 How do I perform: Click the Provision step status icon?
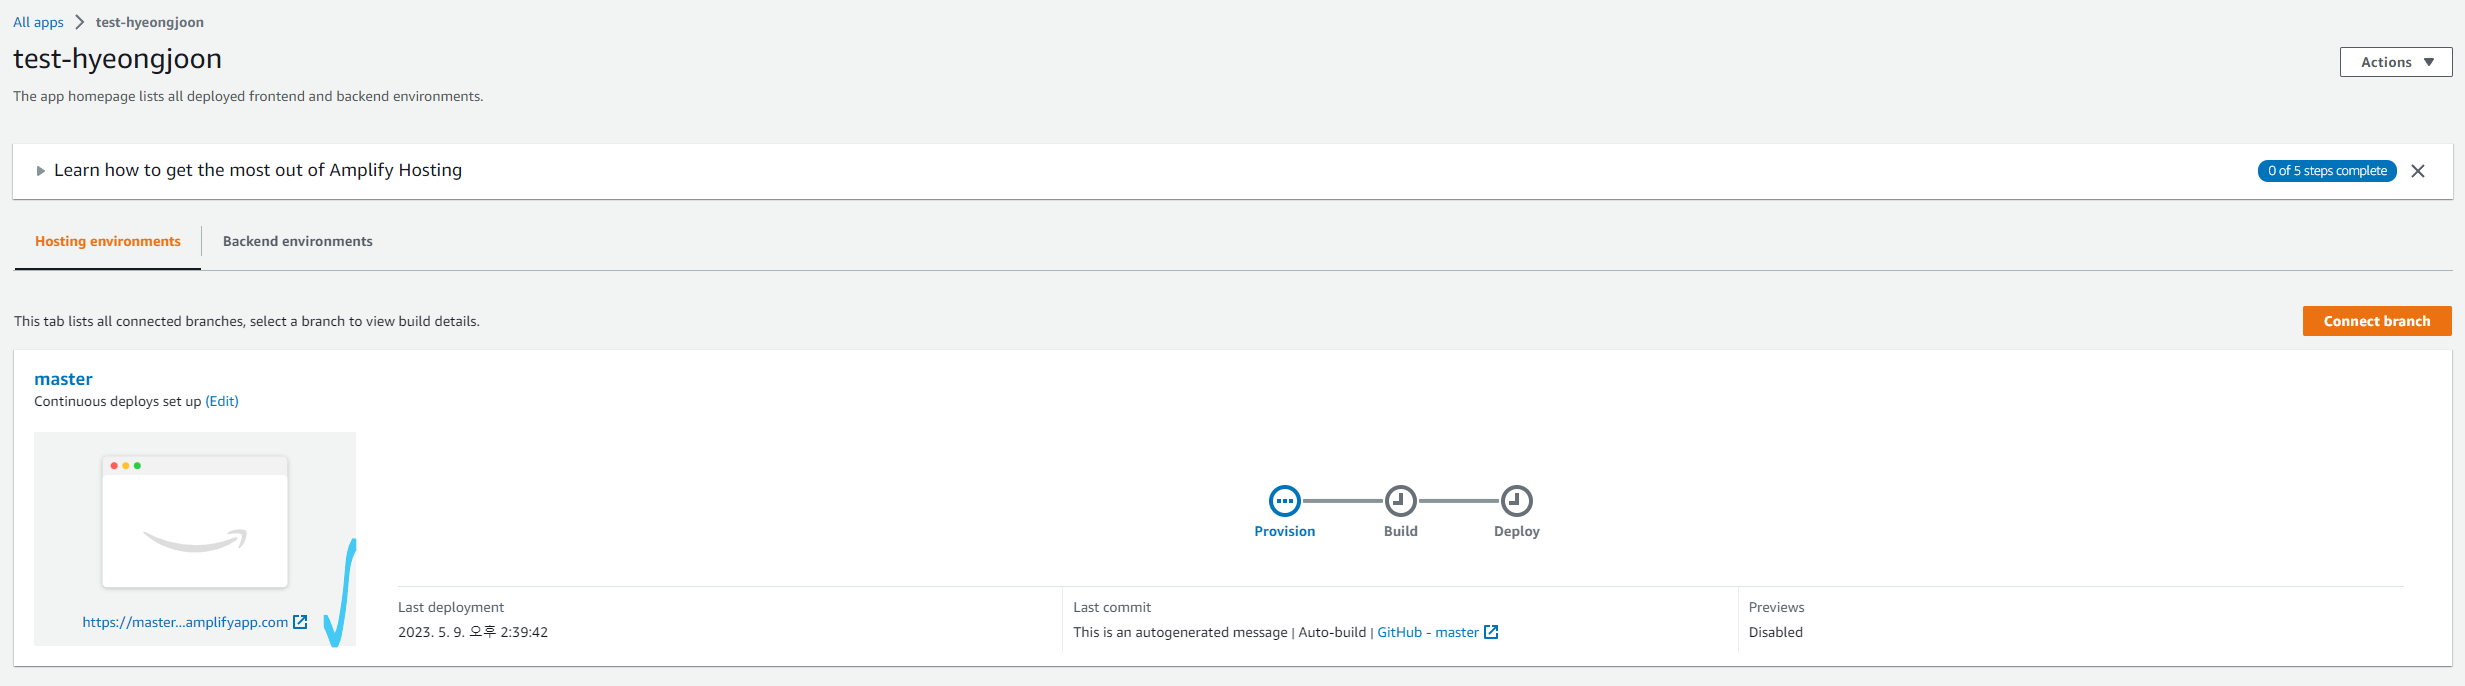tap(1284, 501)
